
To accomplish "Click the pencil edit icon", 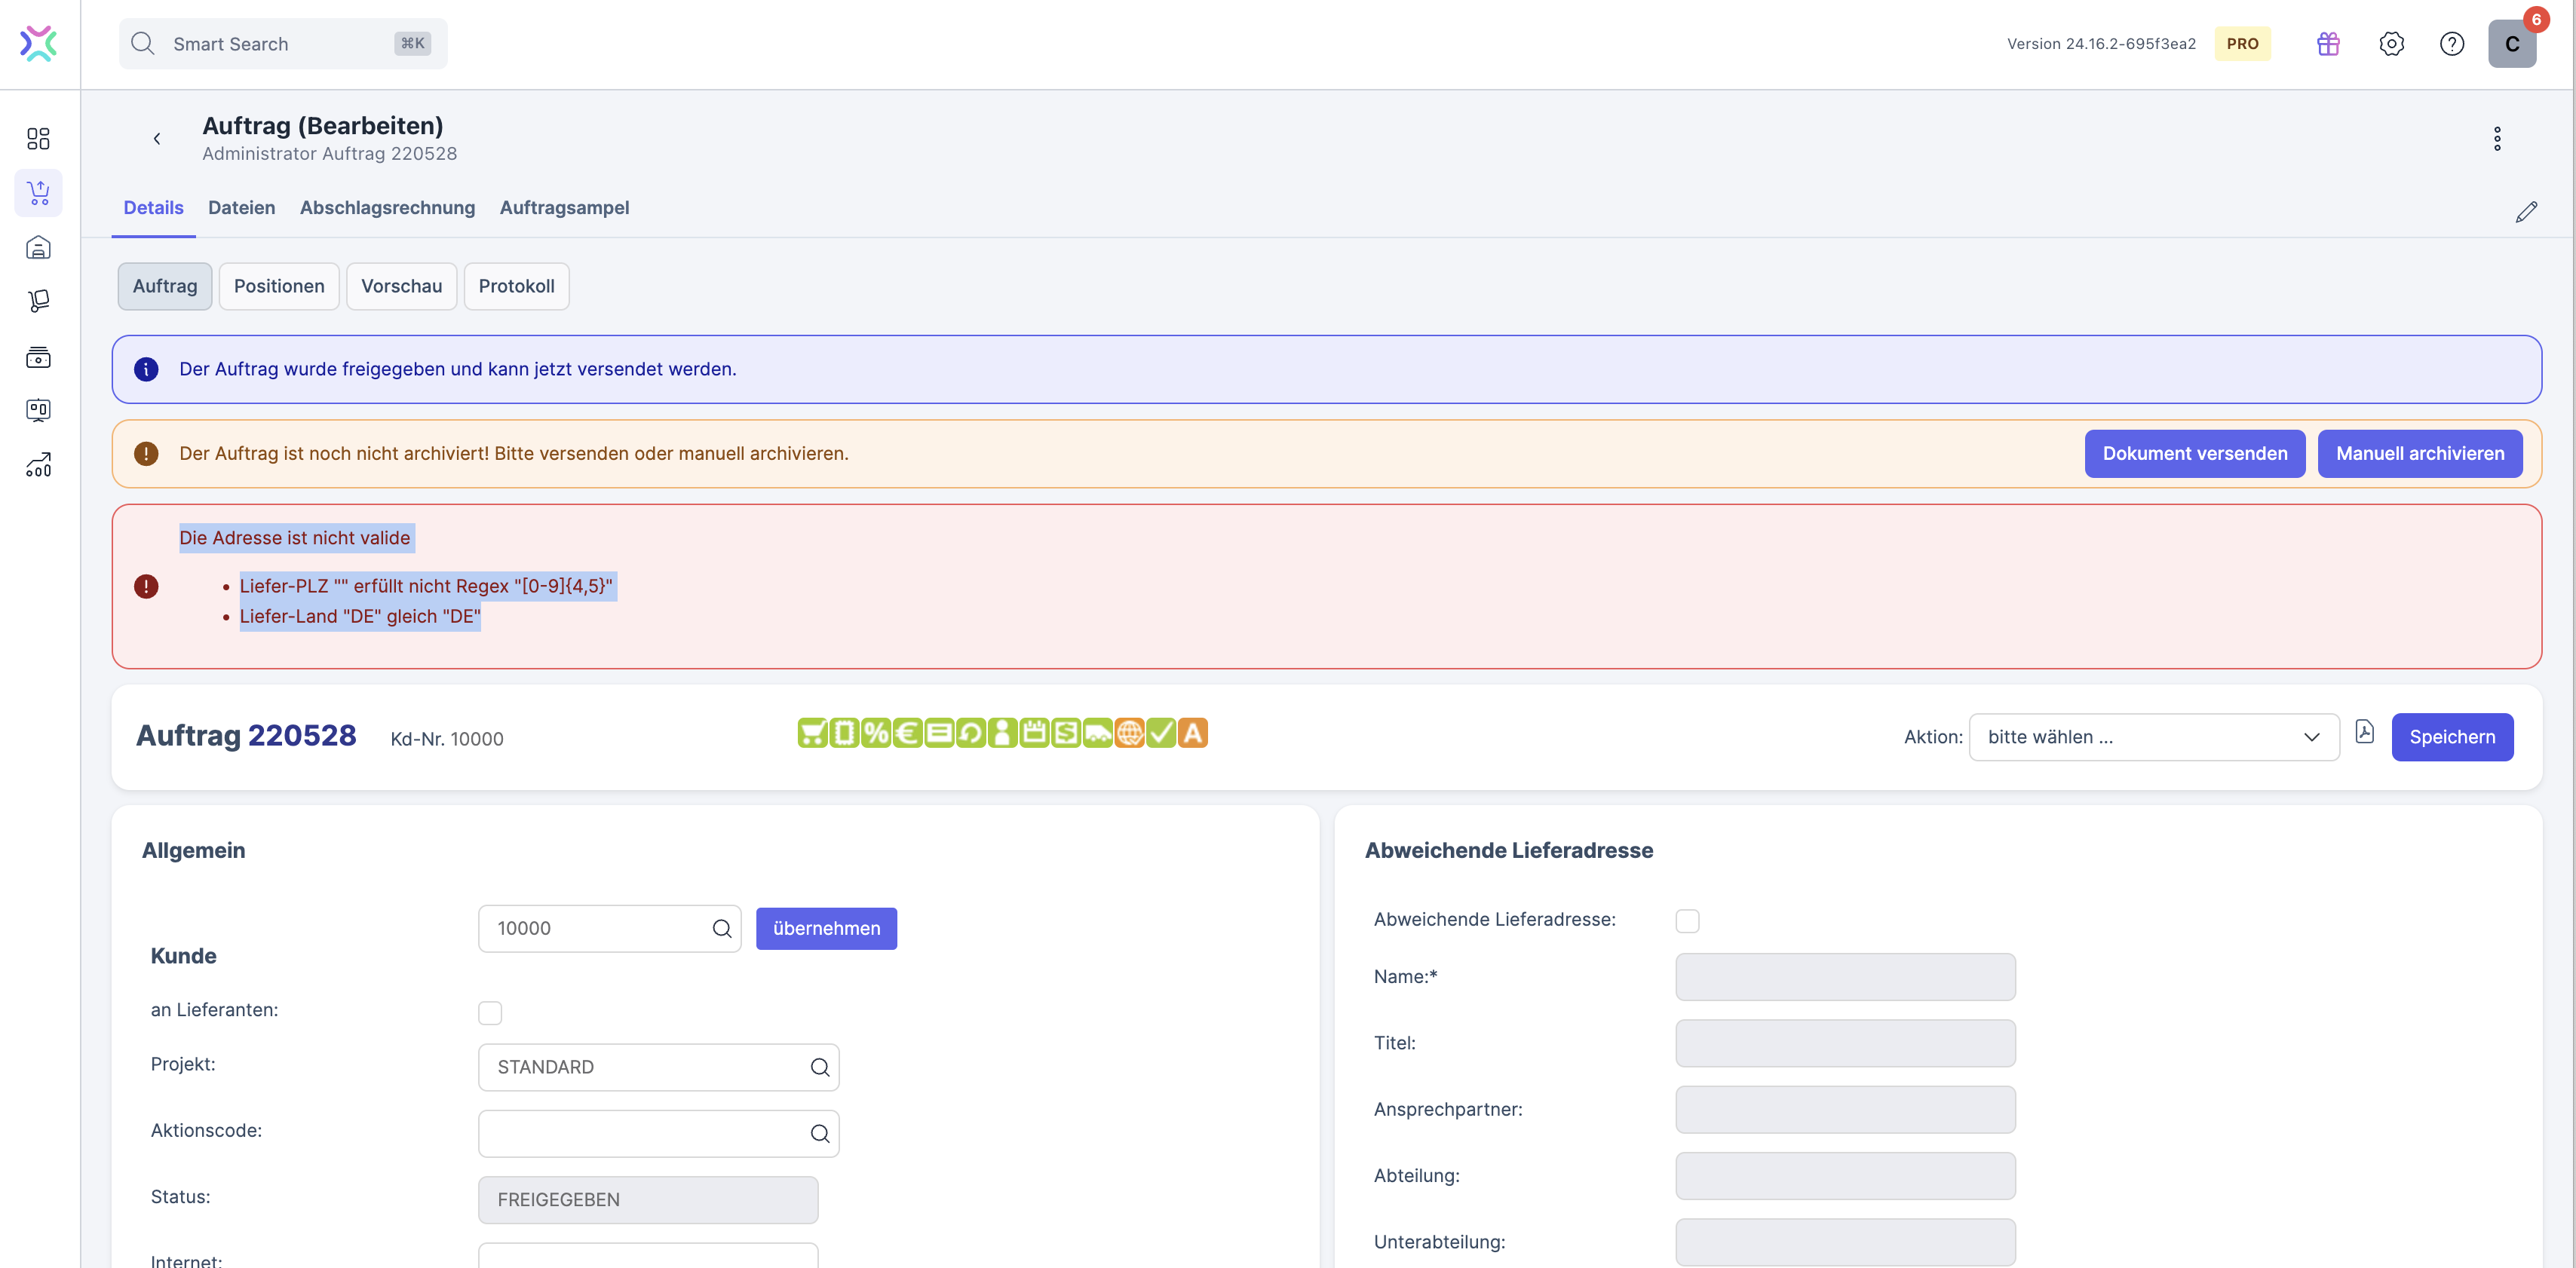I will coord(2526,211).
